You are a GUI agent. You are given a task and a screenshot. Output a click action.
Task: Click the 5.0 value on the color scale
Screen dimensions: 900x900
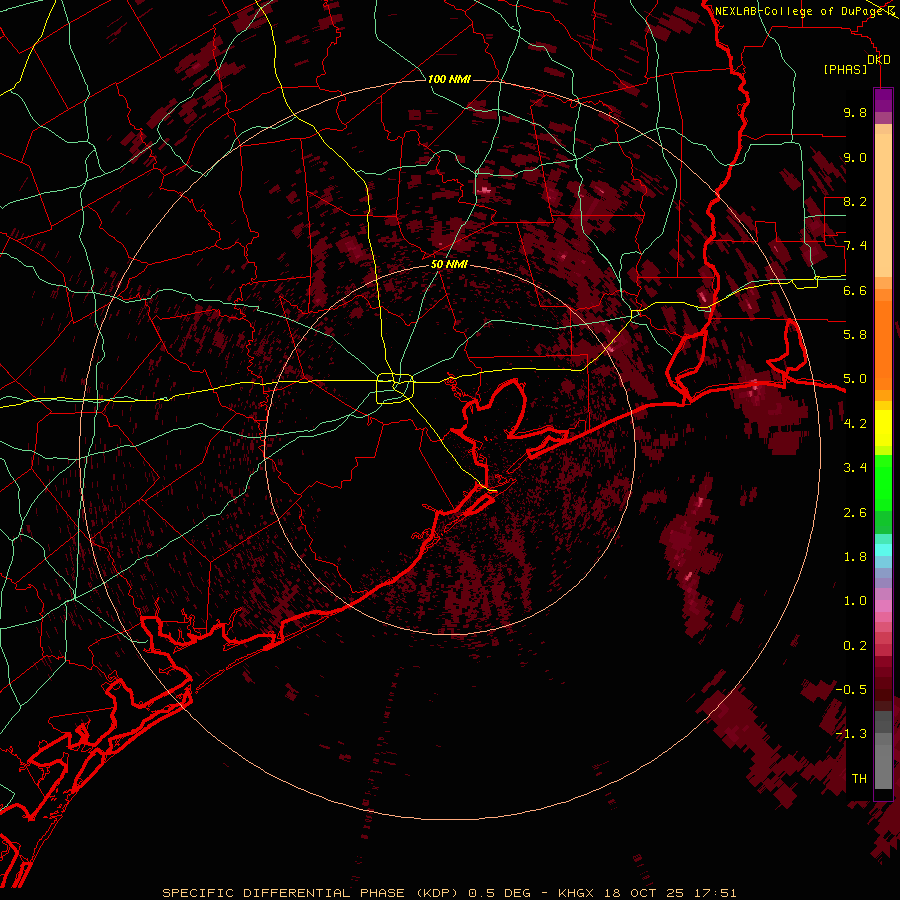[855, 379]
